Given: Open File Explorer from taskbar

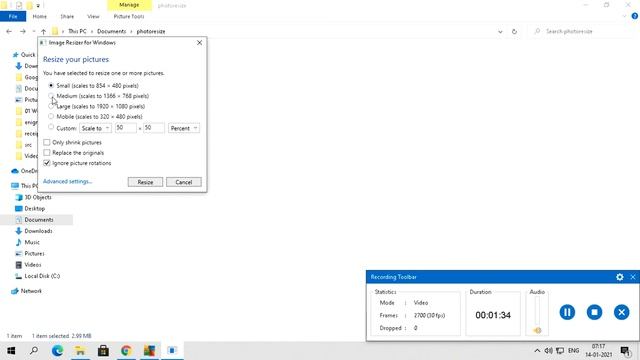Looking at the screenshot, I should click(80, 351).
